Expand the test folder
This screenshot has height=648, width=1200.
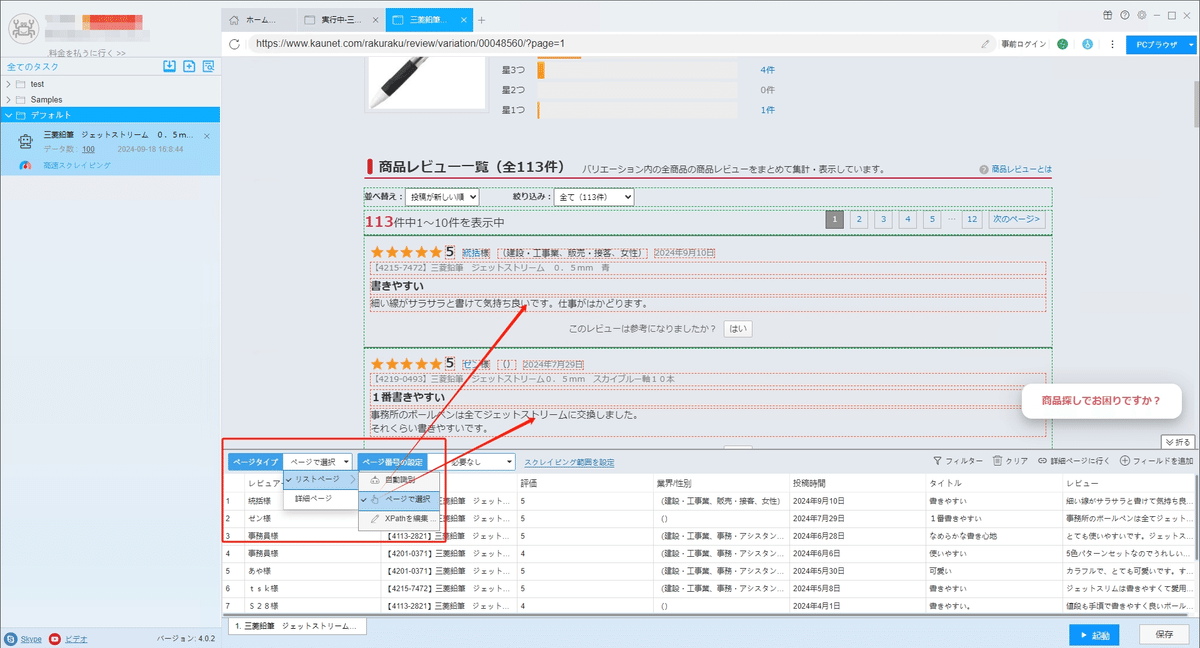(8, 84)
